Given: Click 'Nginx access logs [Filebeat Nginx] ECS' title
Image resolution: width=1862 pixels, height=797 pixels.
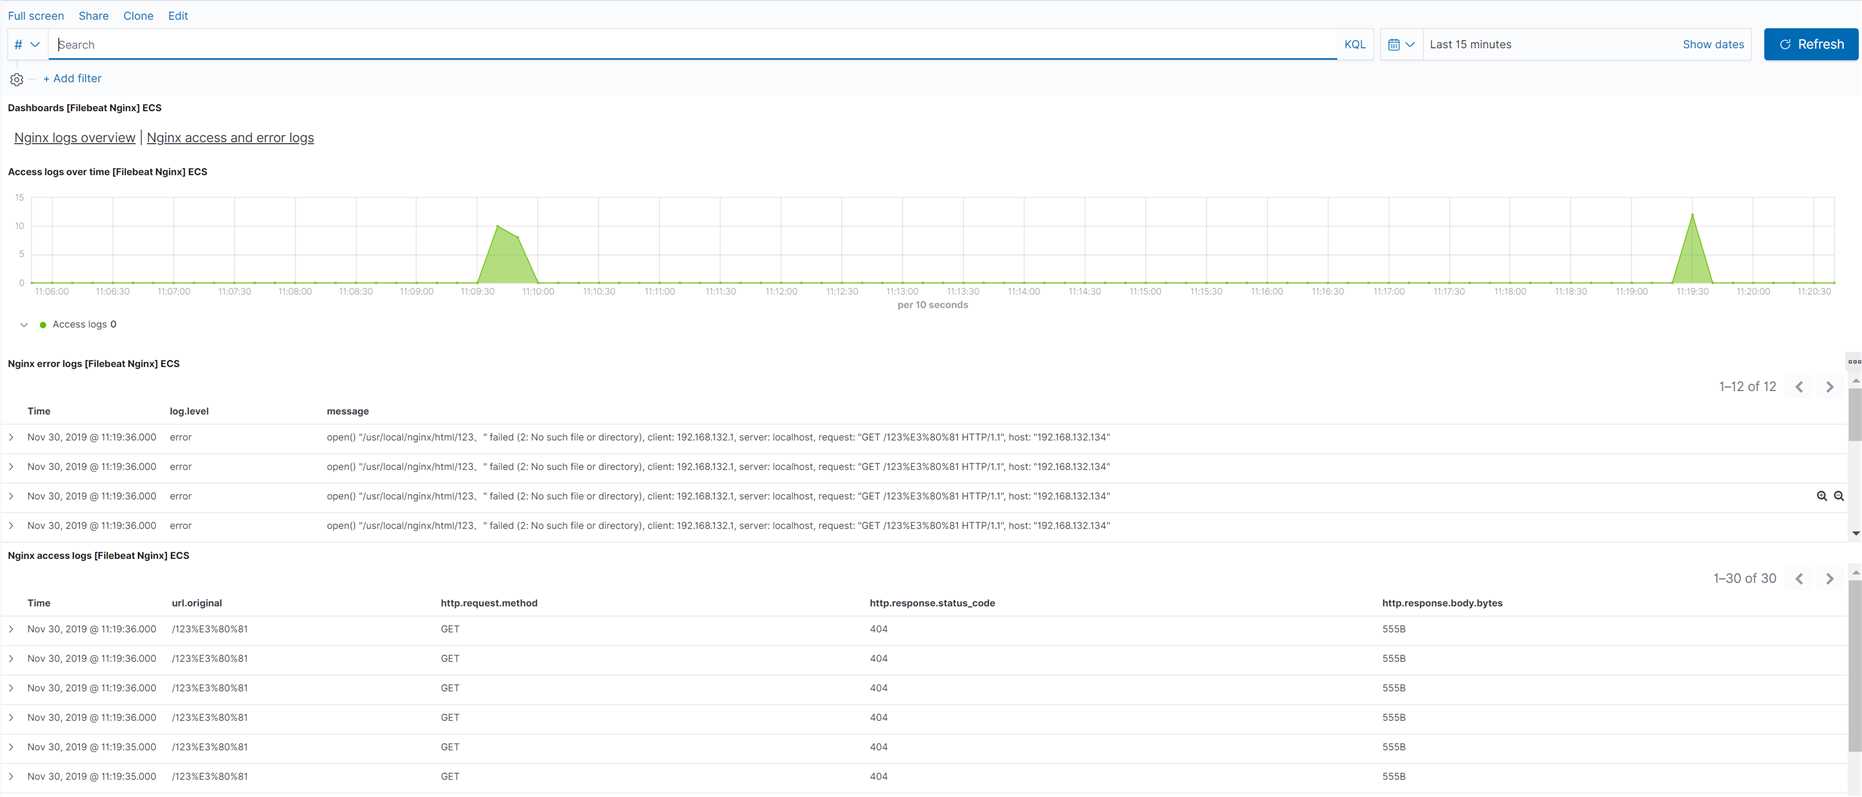Looking at the screenshot, I should click(99, 556).
